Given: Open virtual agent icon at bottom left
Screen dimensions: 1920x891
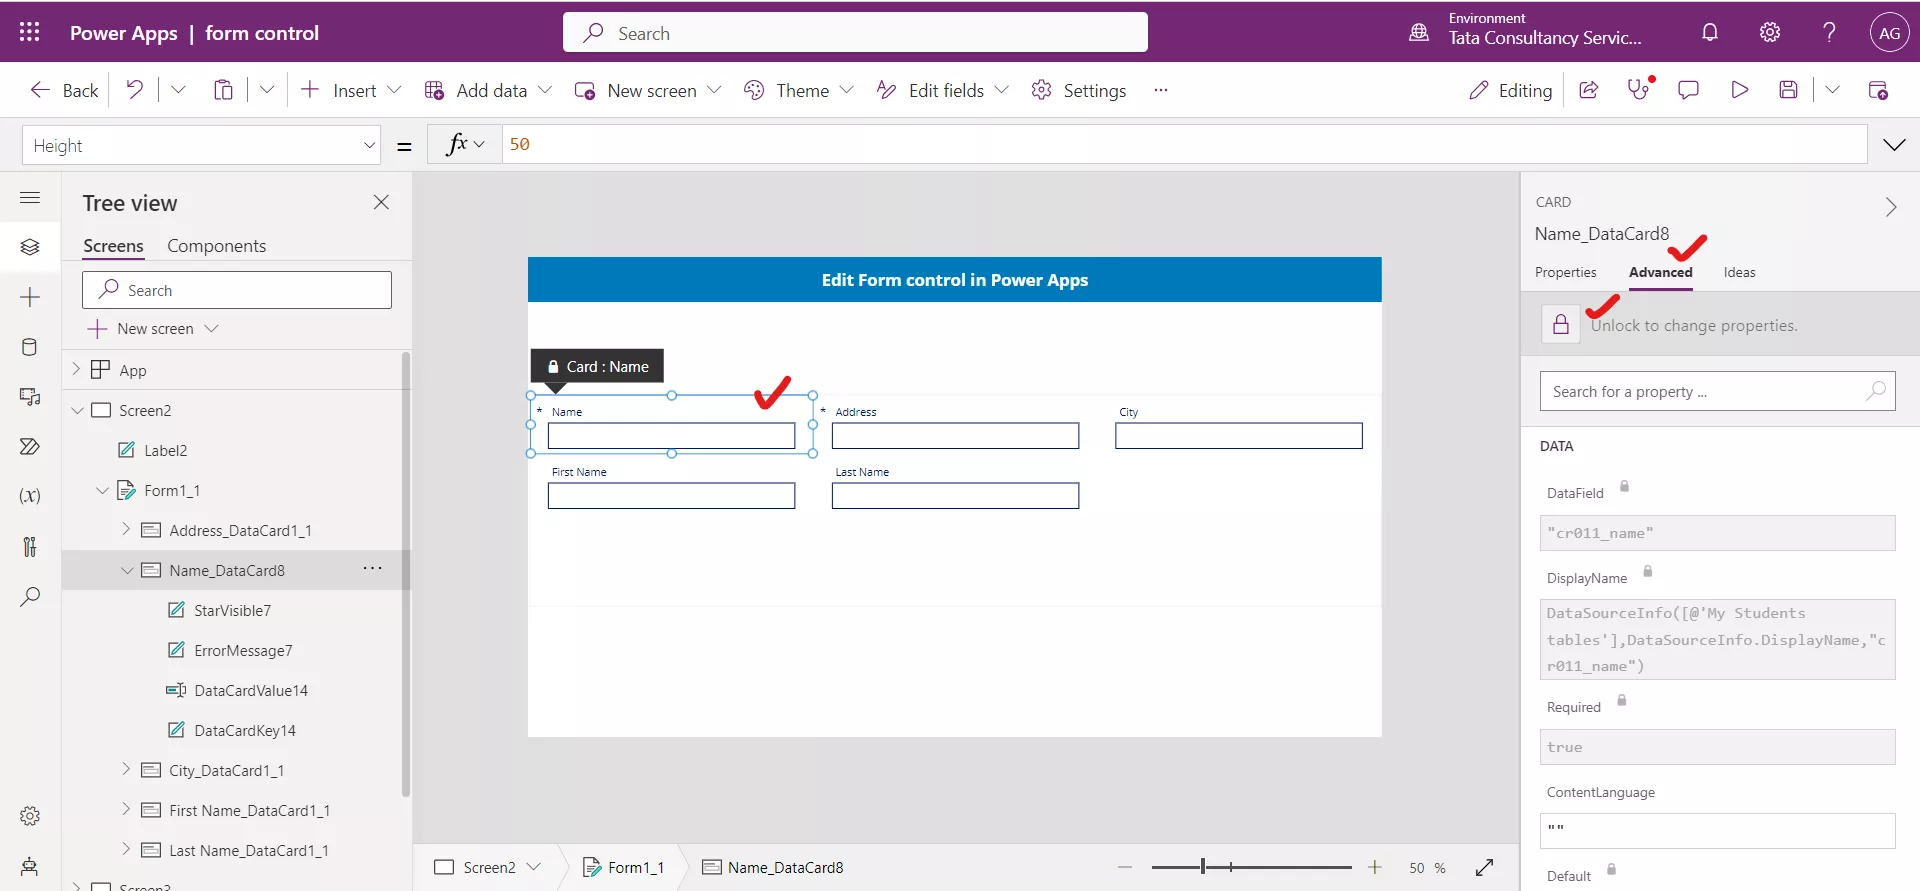Looking at the screenshot, I should coord(30,866).
